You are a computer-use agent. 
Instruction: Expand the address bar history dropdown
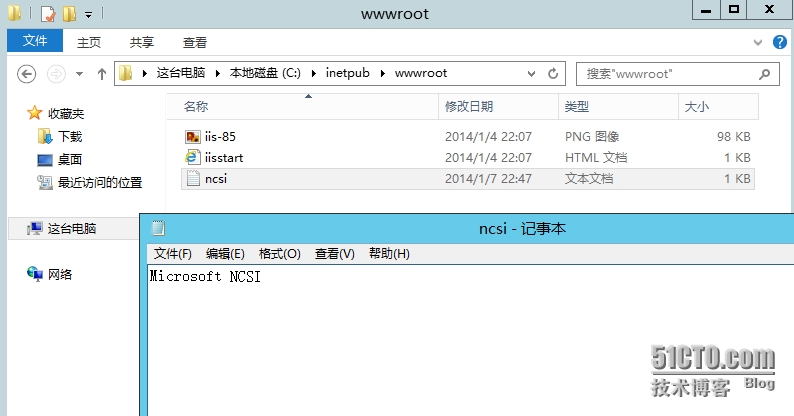point(531,74)
